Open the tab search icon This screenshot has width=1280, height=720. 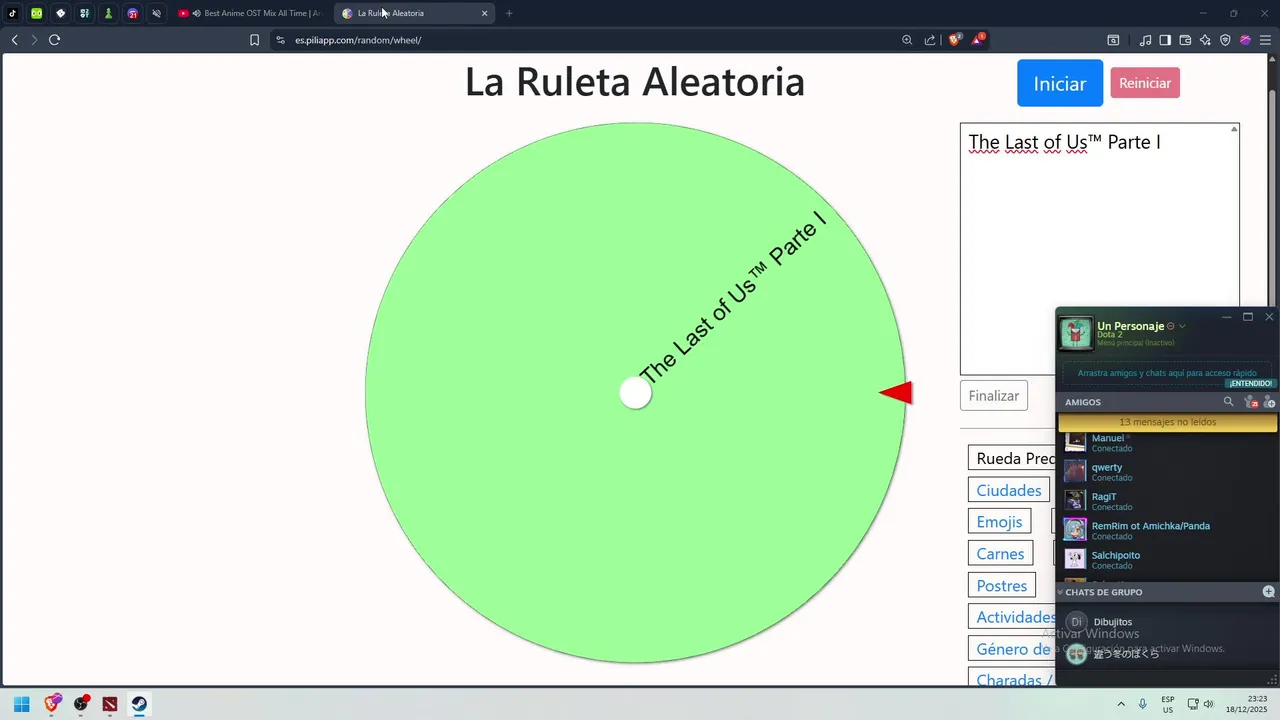pos(1113,40)
